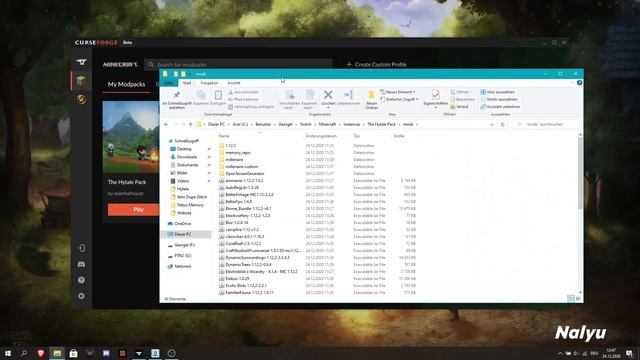Viewport: 640px width, 360px height.
Task: Click the 'mods' search field
Action: 546,124
